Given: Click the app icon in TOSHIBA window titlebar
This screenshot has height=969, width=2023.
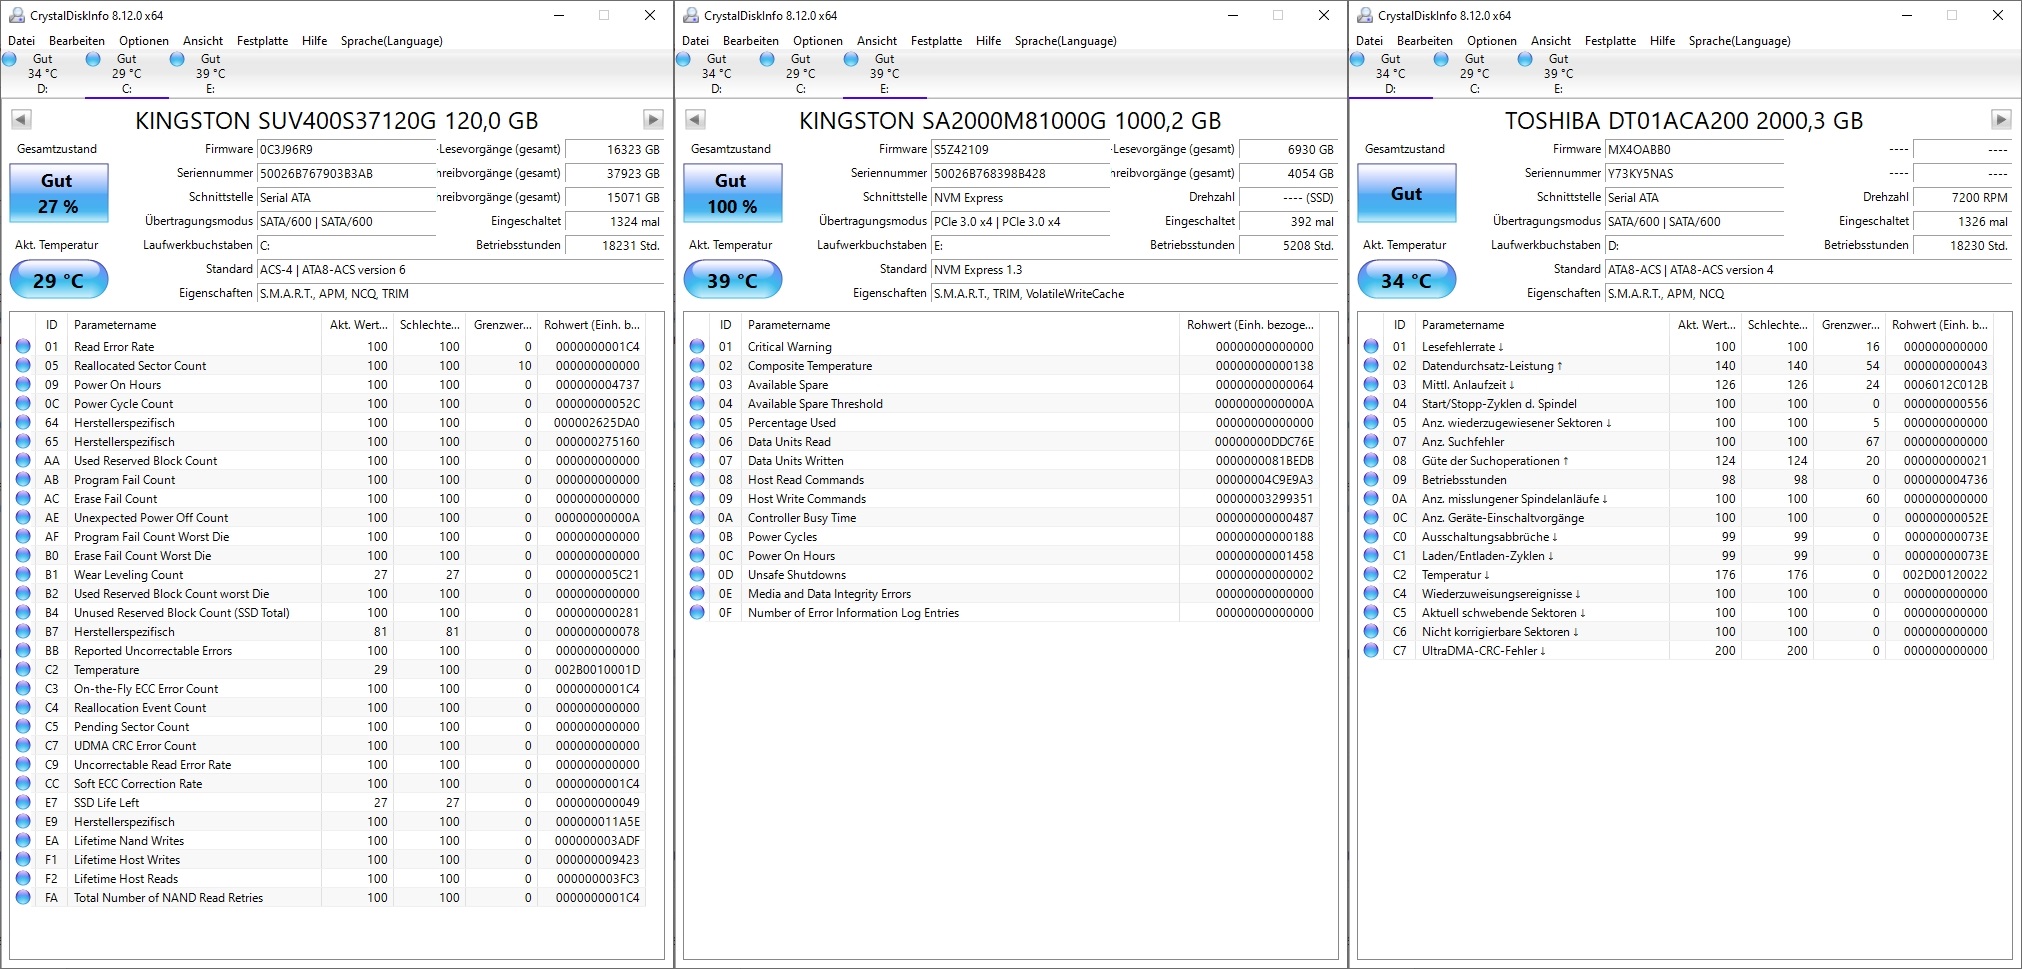Looking at the screenshot, I should pos(1364,15).
